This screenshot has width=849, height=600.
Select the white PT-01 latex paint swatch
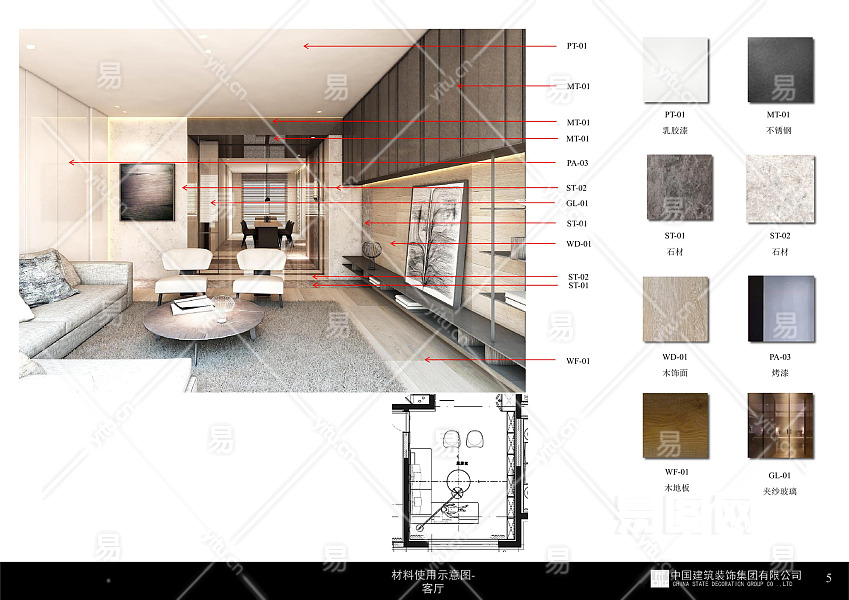coord(675,70)
